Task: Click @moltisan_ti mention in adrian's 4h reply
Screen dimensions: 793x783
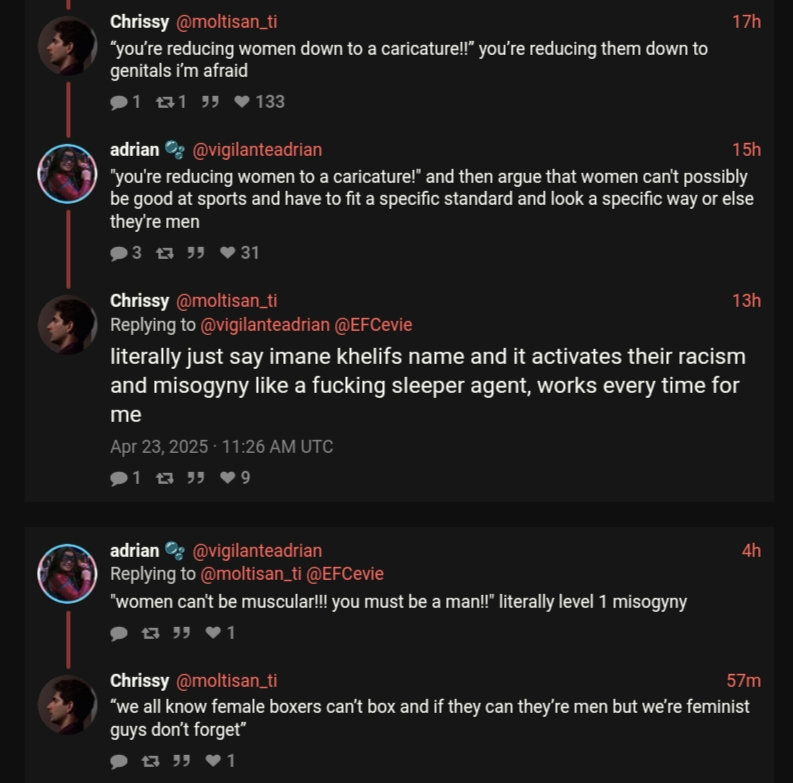Action: pyautogui.click(x=251, y=574)
